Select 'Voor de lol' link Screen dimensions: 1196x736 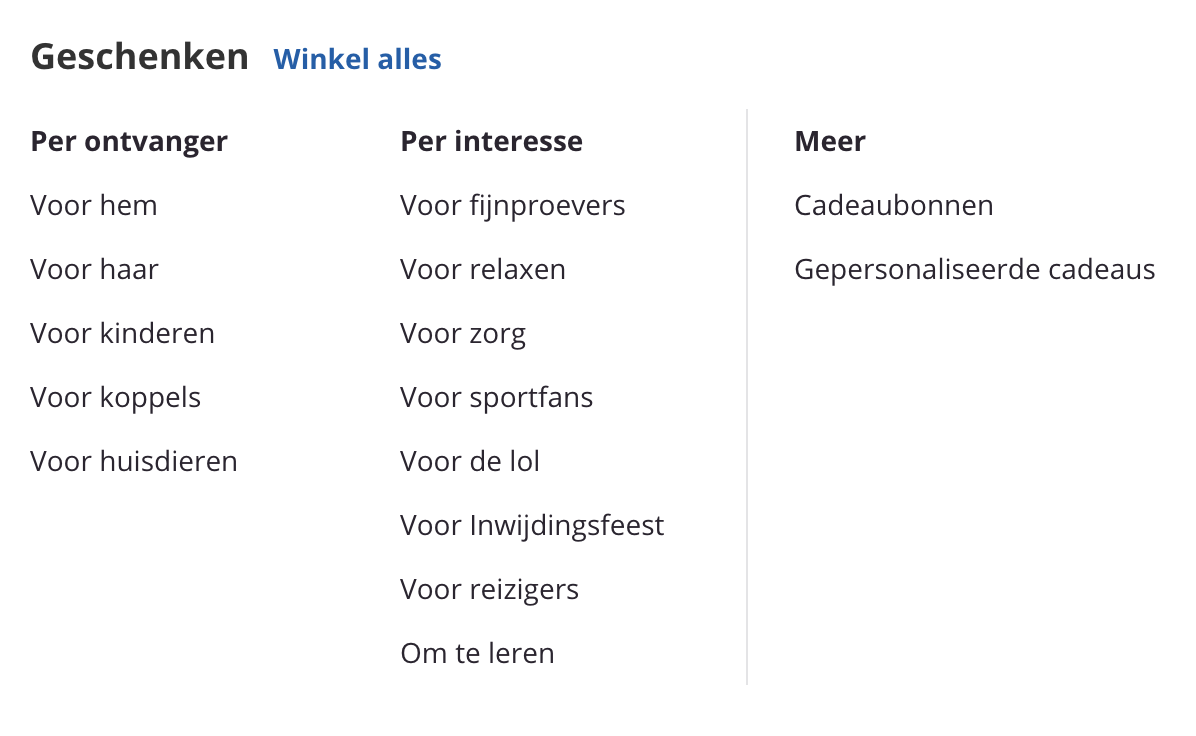470,462
